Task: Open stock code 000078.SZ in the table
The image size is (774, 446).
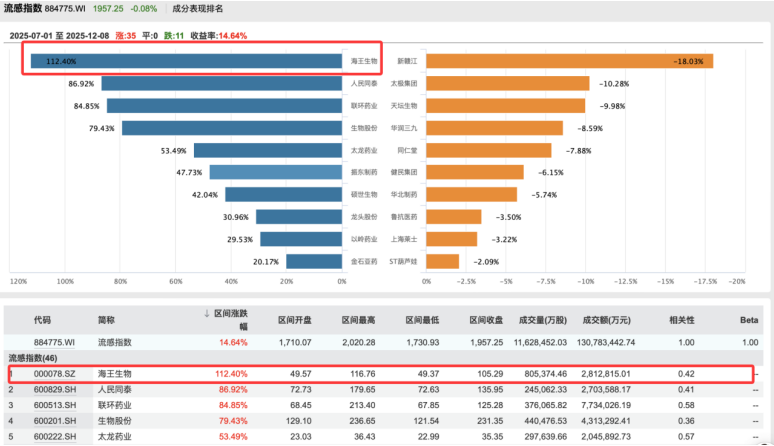Action: [54, 373]
